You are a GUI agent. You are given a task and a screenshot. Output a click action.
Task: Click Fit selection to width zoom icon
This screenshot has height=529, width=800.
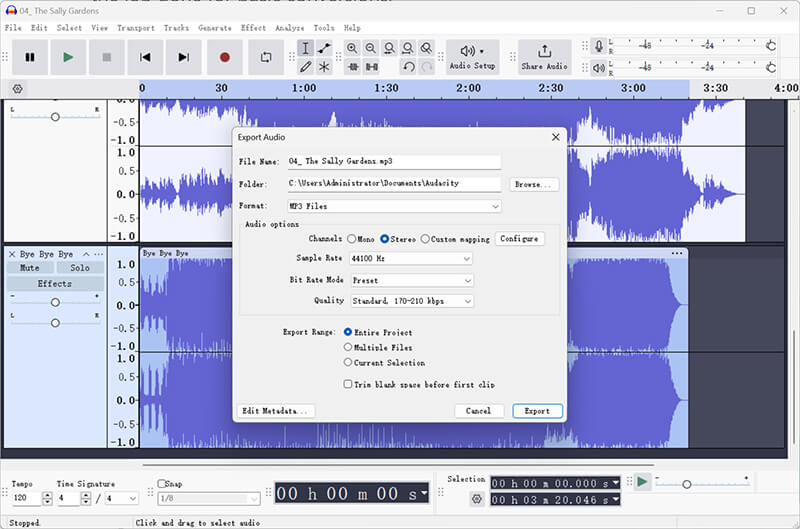click(x=389, y=48)
